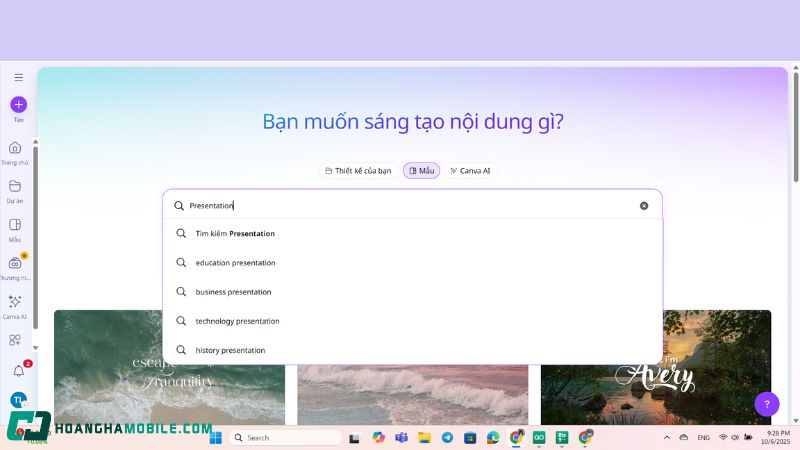Open Wi-Fi network icon in tray
The image size is (800, 450).
tap(723, 438)
